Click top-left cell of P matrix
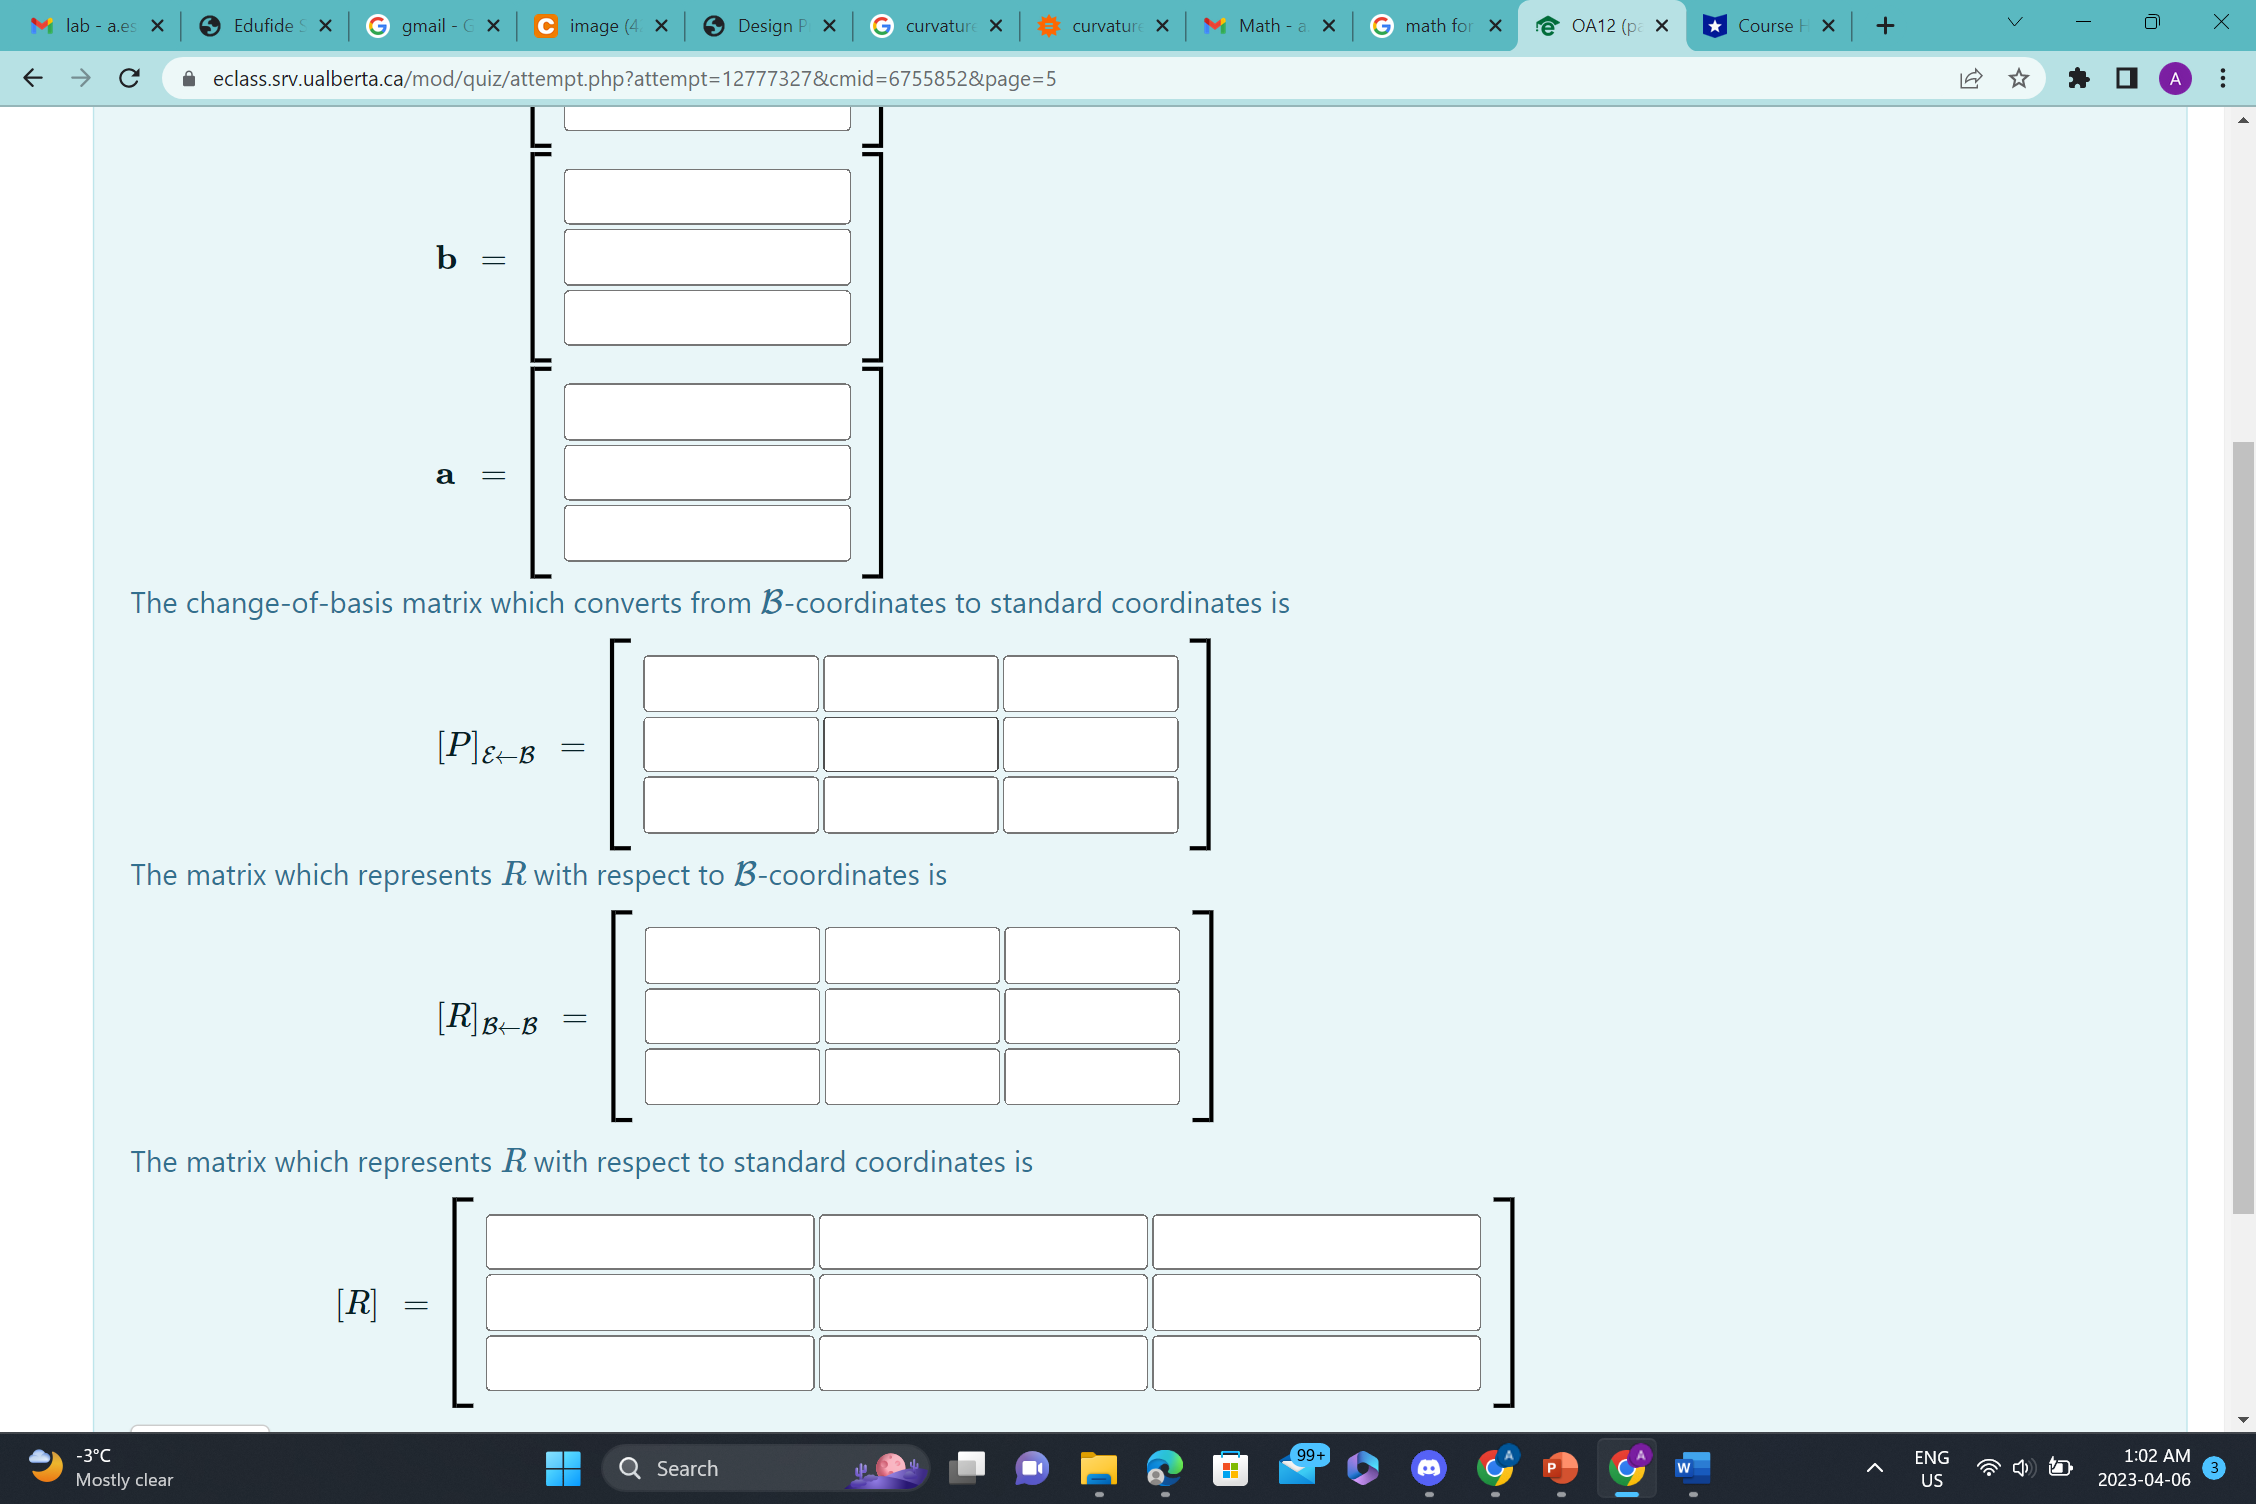 pyautogui.click(x=730, y=684)
